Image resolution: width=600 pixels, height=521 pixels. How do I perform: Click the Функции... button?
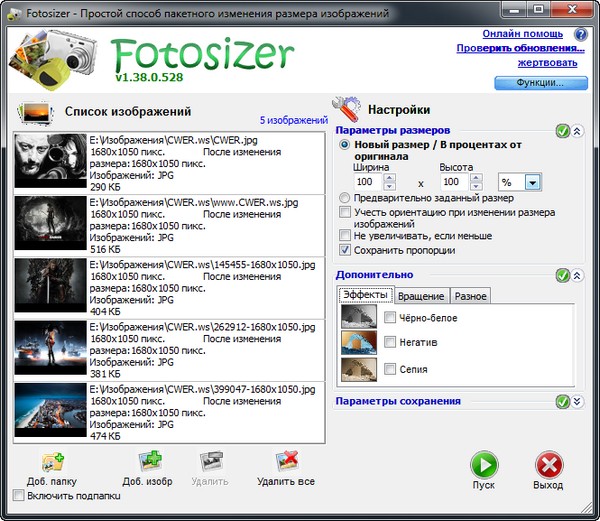pyautogui.click(x=539, y=83)
